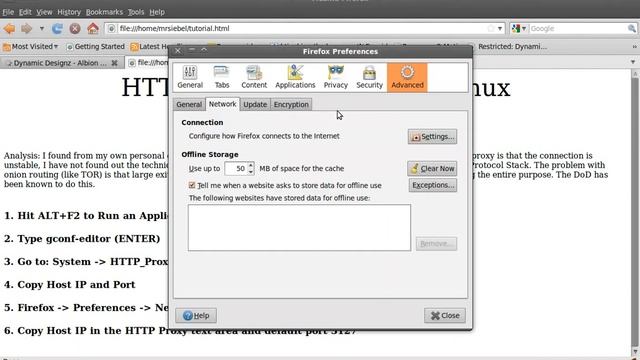Select the General preferences pane icon
Screen dimensions: 640x360
190,77
